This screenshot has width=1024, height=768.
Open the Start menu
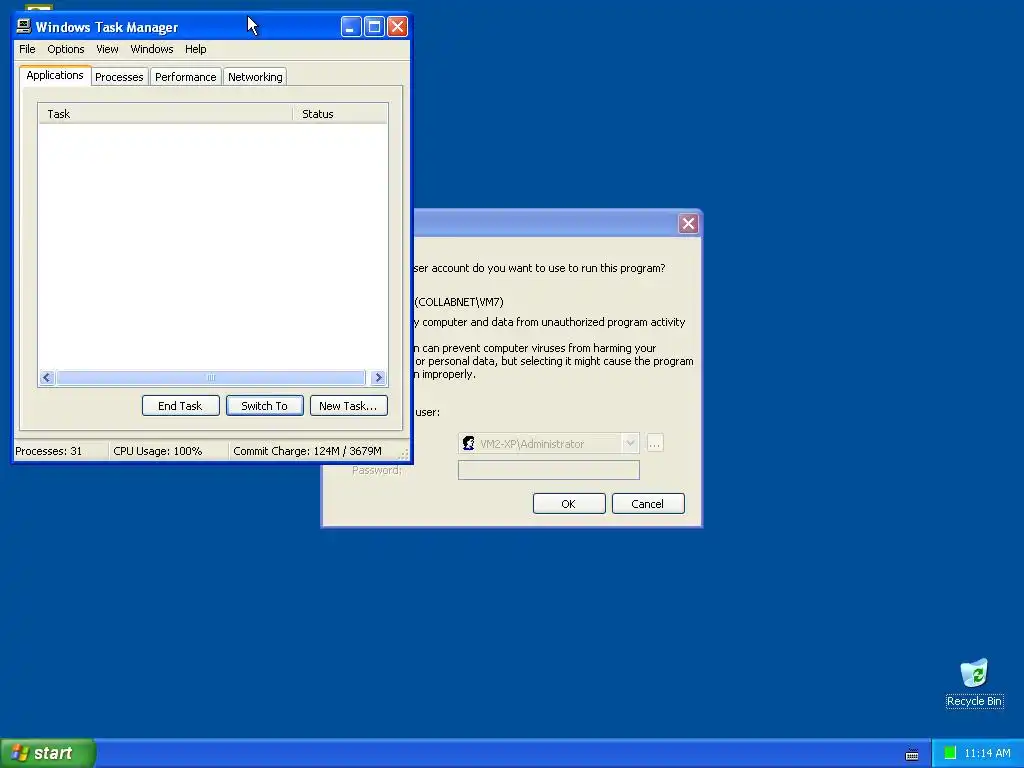tap(48, 753)
